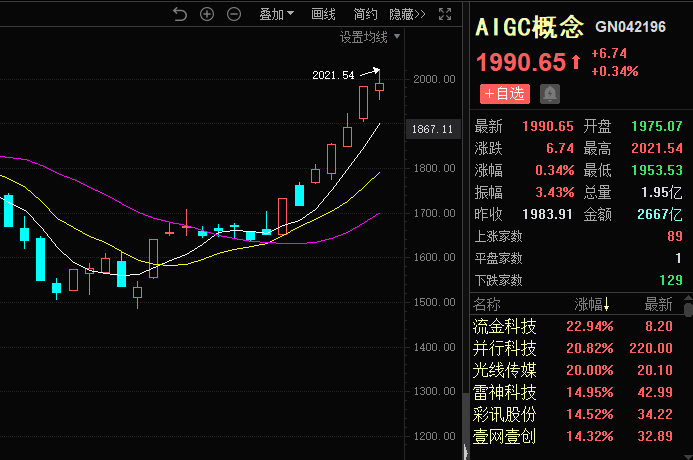This screenshot has width=693, height=460.
Task: Sort list by 最新 column header
Action: 658,304
